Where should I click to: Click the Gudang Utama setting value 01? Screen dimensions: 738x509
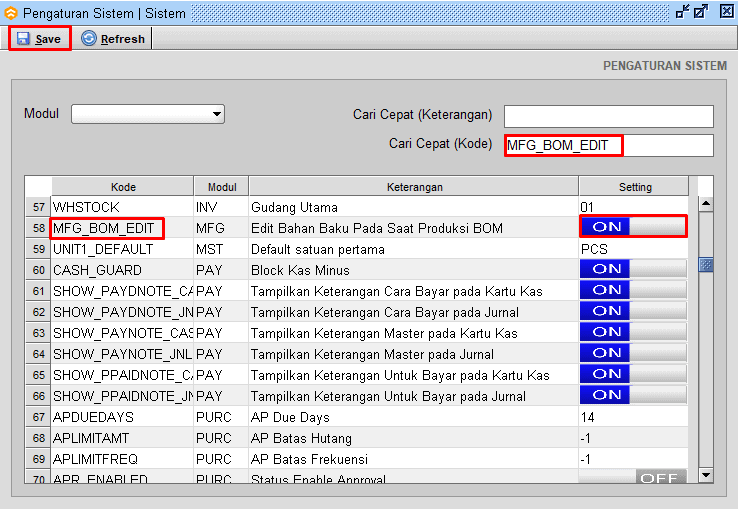634,207
